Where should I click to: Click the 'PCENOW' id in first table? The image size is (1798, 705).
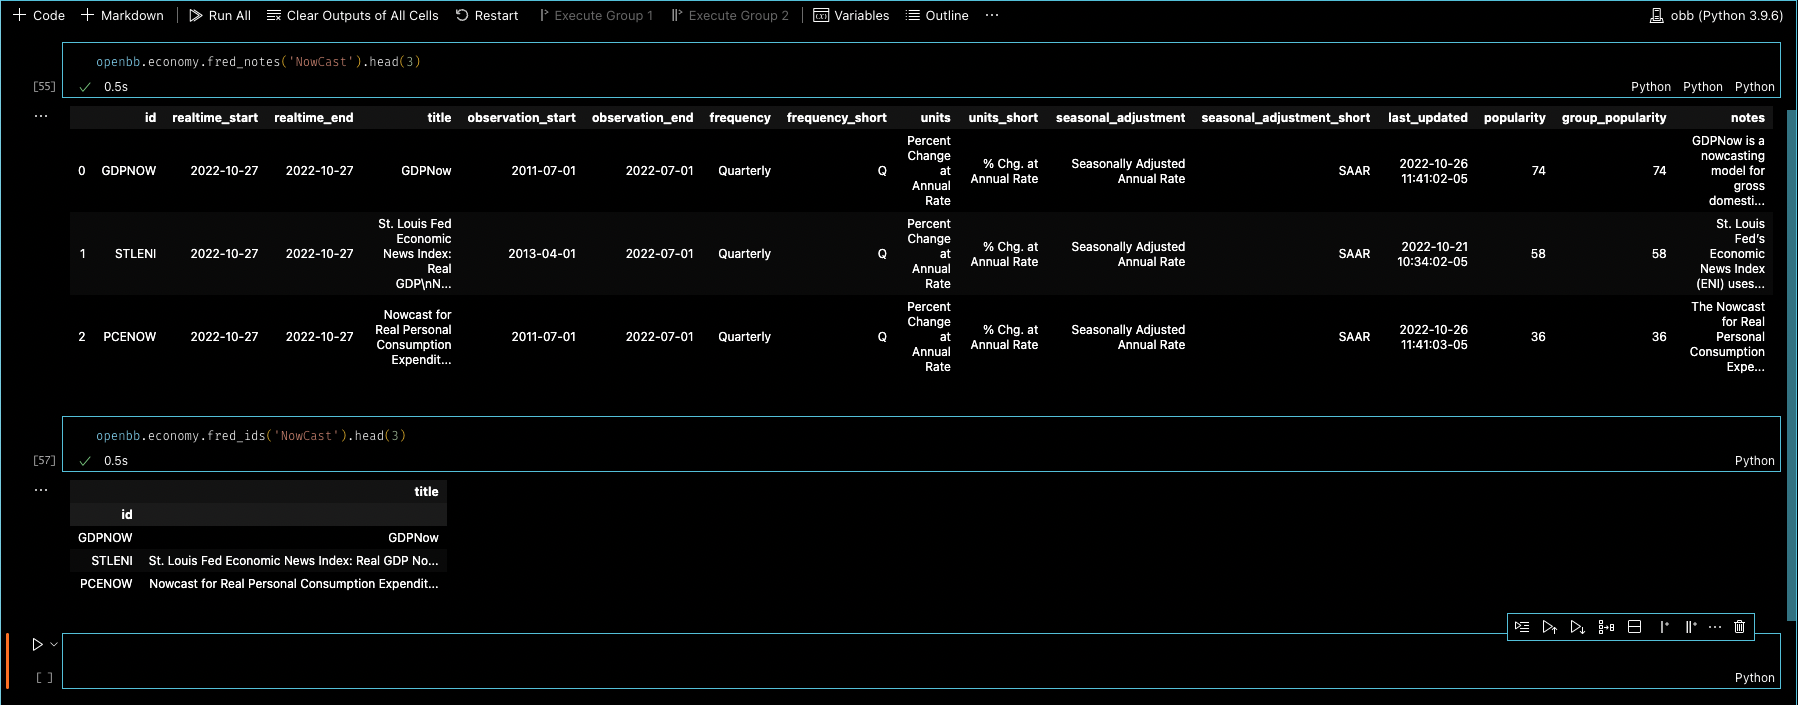click(129, 337)
